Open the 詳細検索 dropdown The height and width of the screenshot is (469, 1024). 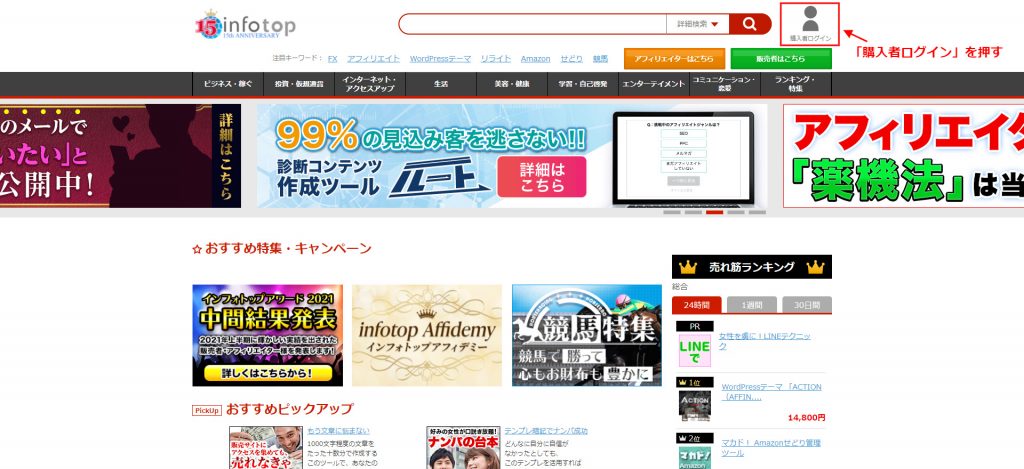click(697, 24)
